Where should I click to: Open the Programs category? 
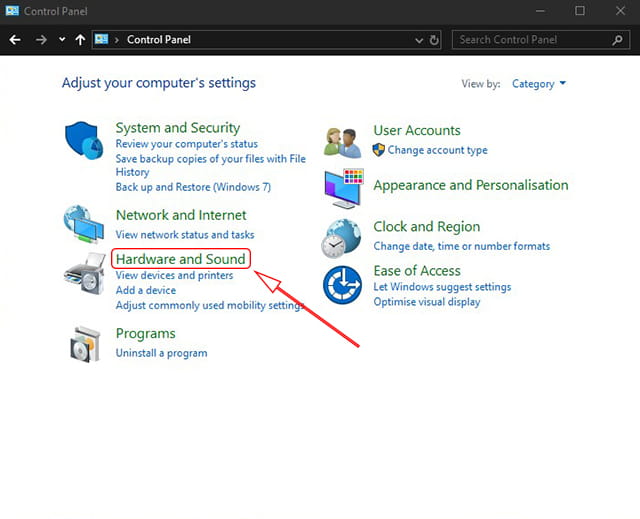pyautogui.click(x=146, y=333)
